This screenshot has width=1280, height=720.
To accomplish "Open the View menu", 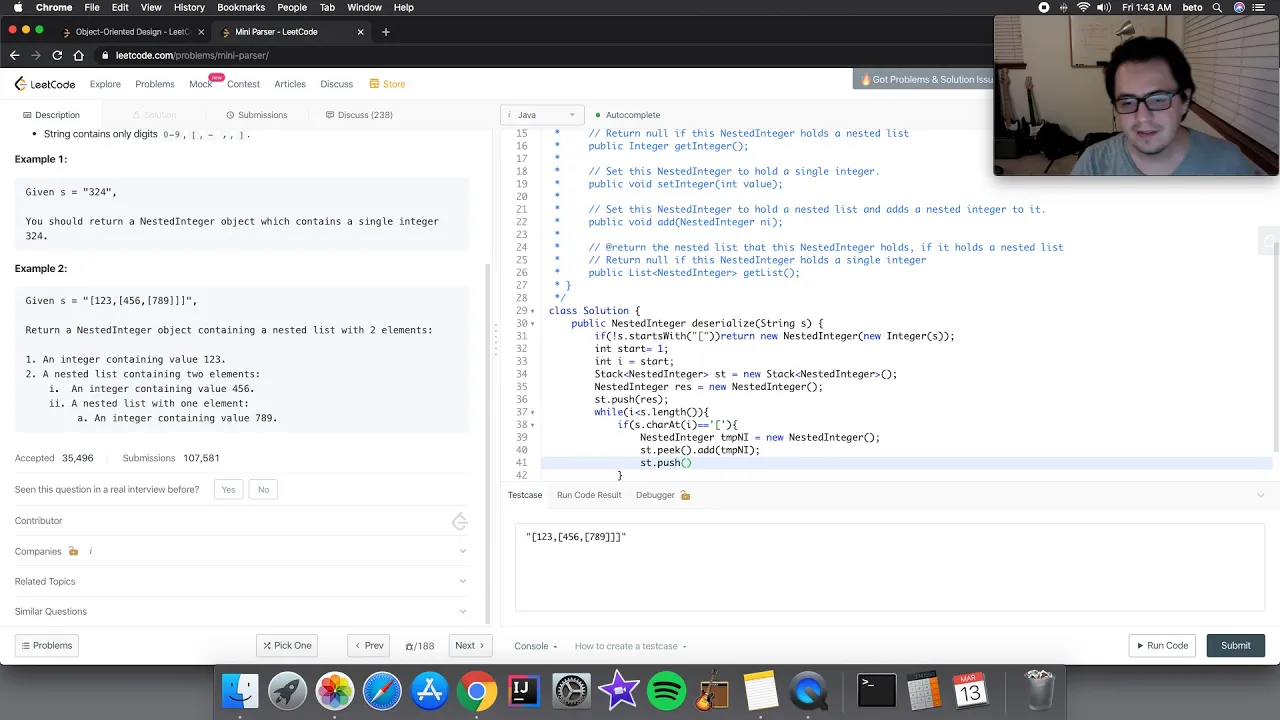I will [x=151, y=7].
